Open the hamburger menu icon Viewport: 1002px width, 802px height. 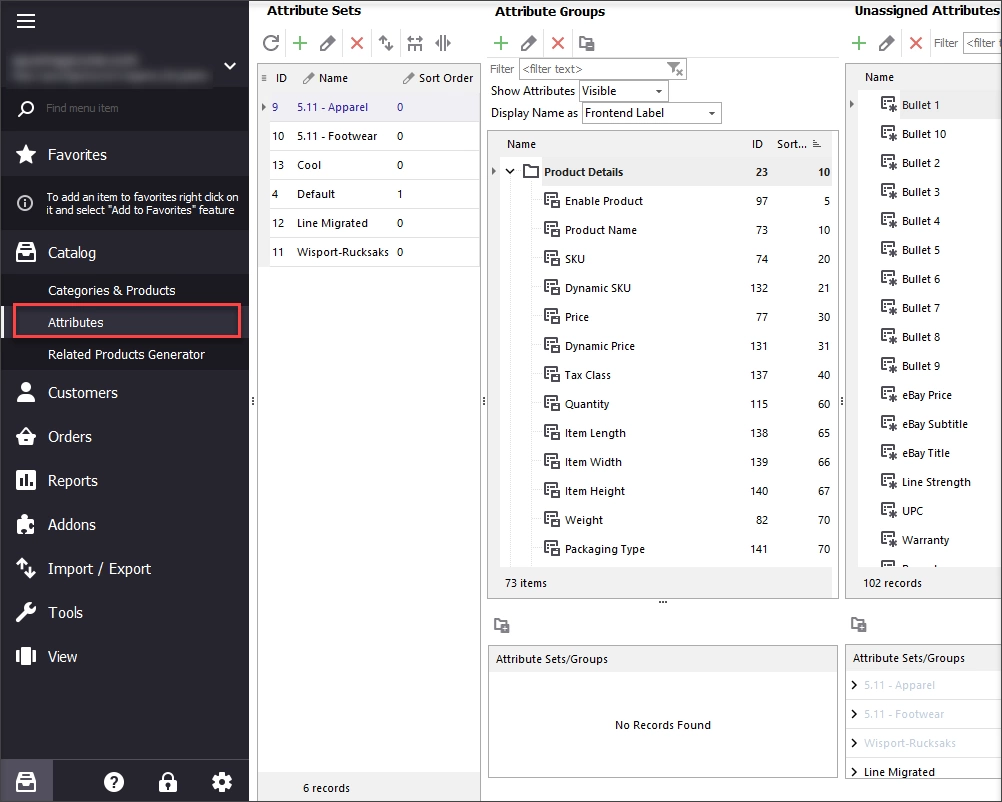[26, 21]
